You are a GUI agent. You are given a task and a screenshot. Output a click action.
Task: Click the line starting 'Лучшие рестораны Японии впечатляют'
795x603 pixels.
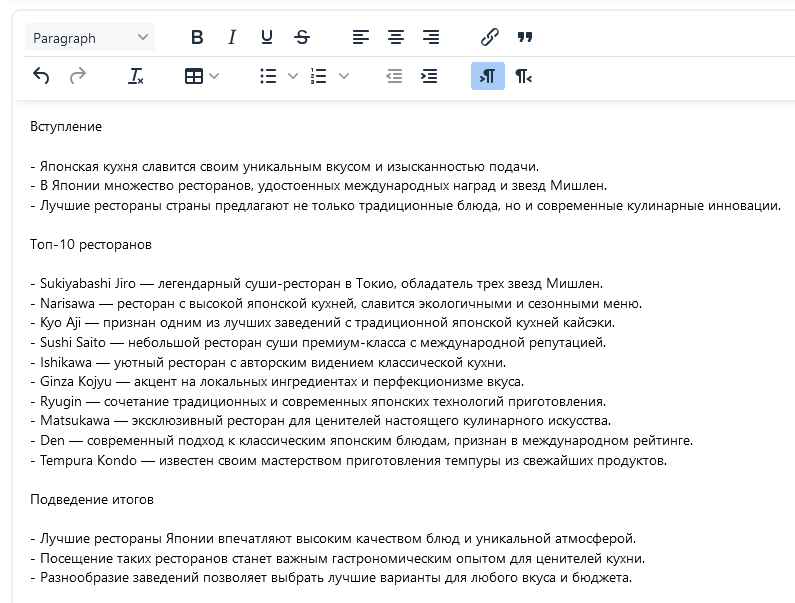click(333, 538)
